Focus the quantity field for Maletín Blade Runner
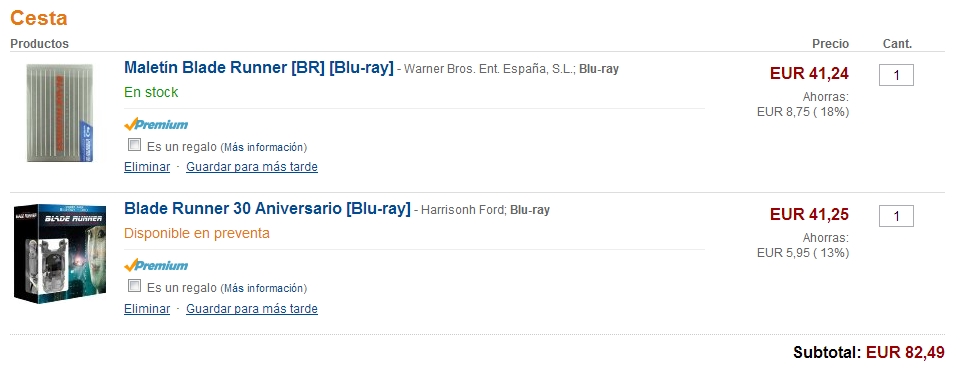This screenshot has height=384, width=960. (x=896, y=75)
